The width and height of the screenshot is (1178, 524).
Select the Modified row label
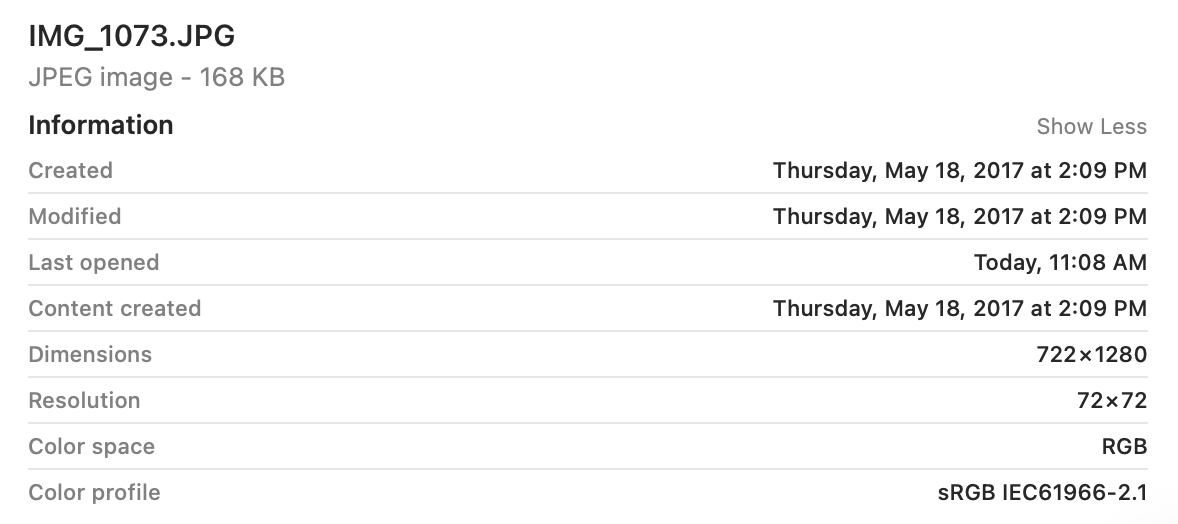pyautogui.click(x=74, y=217)
